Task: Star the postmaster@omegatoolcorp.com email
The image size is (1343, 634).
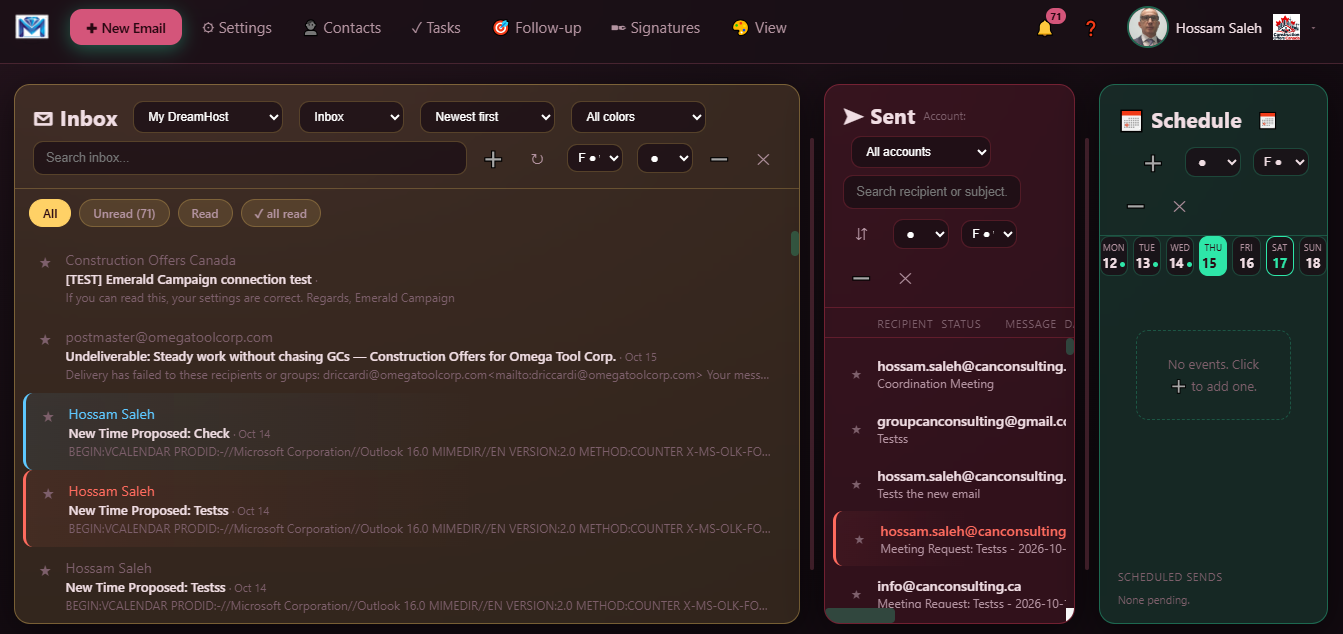Action: click(45, 340)
